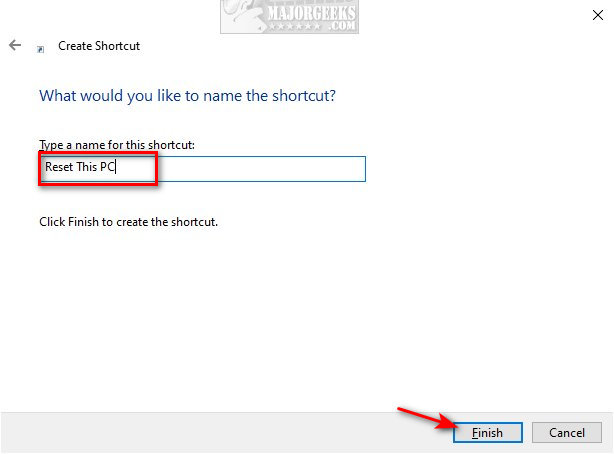Click the red arrow pointing at Finish

pos(427,418)
